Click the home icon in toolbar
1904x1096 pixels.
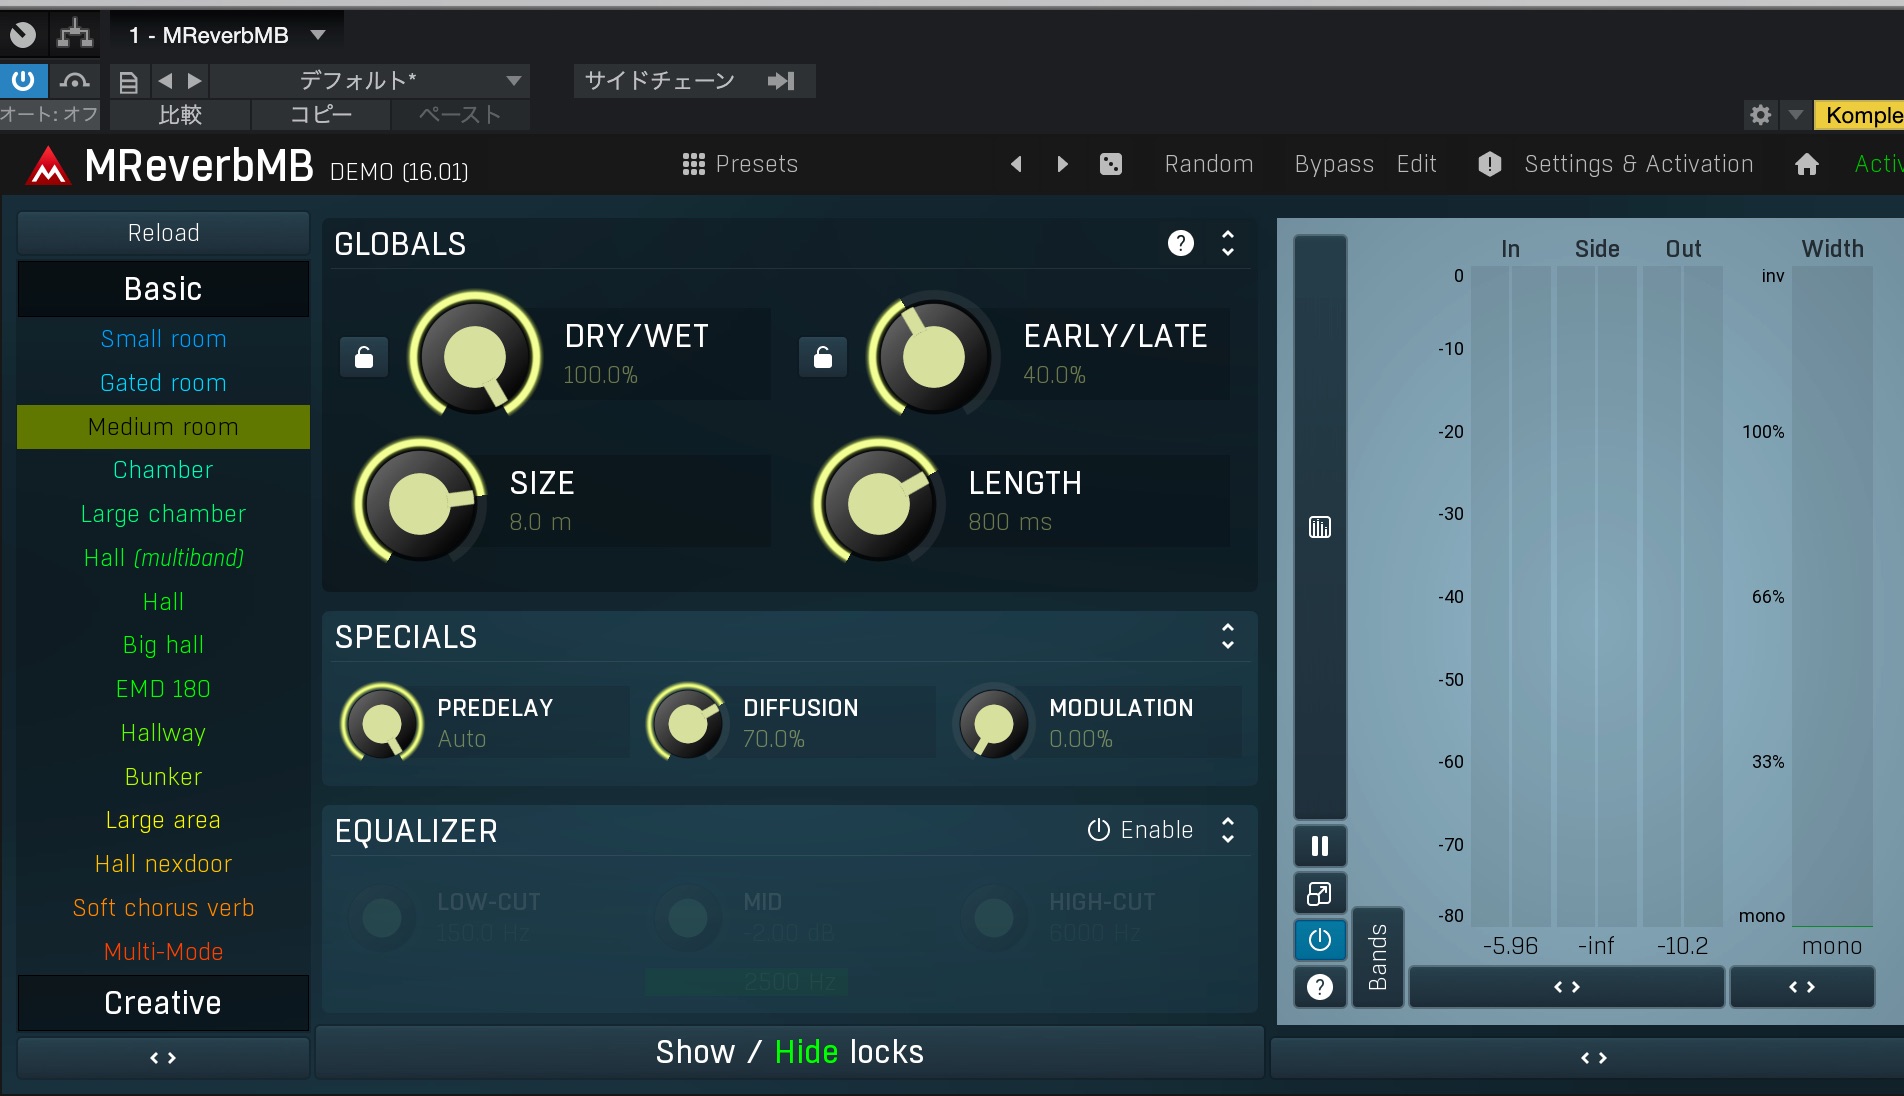[x=1806, y=164]
